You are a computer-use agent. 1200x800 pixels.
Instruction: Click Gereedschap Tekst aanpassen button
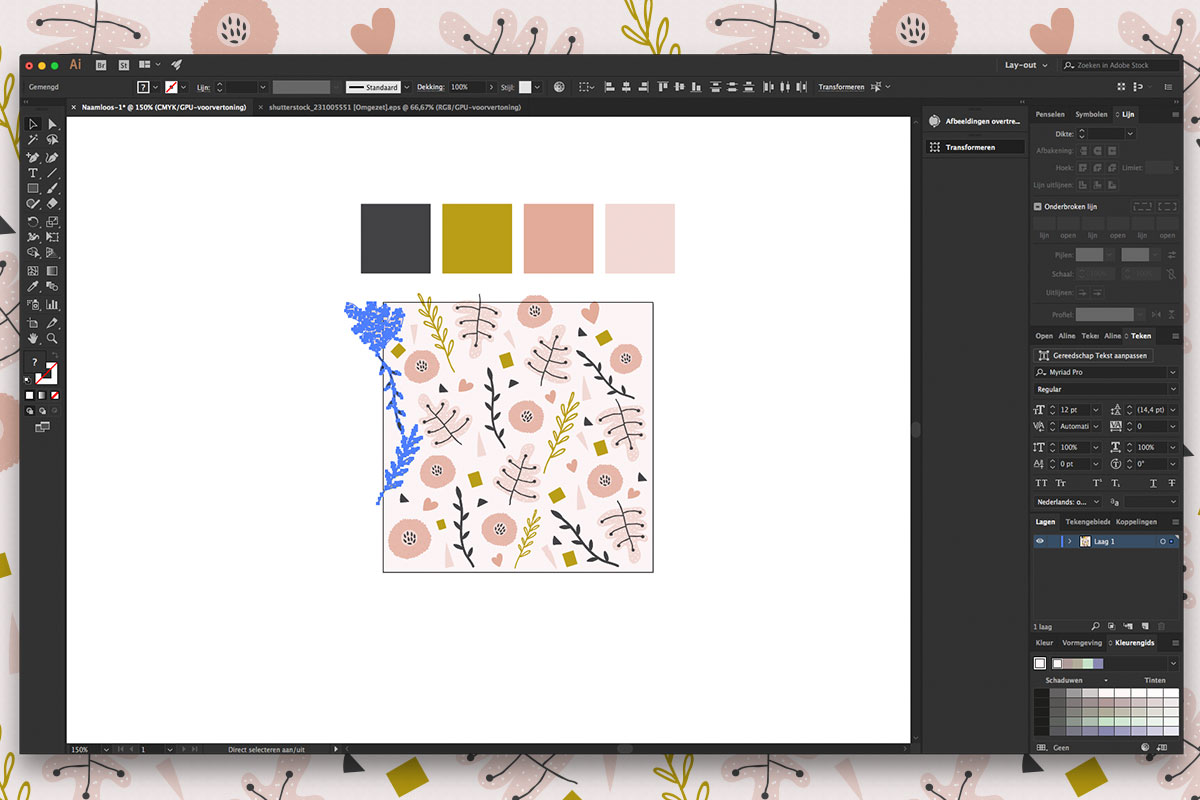(1093, 355)
